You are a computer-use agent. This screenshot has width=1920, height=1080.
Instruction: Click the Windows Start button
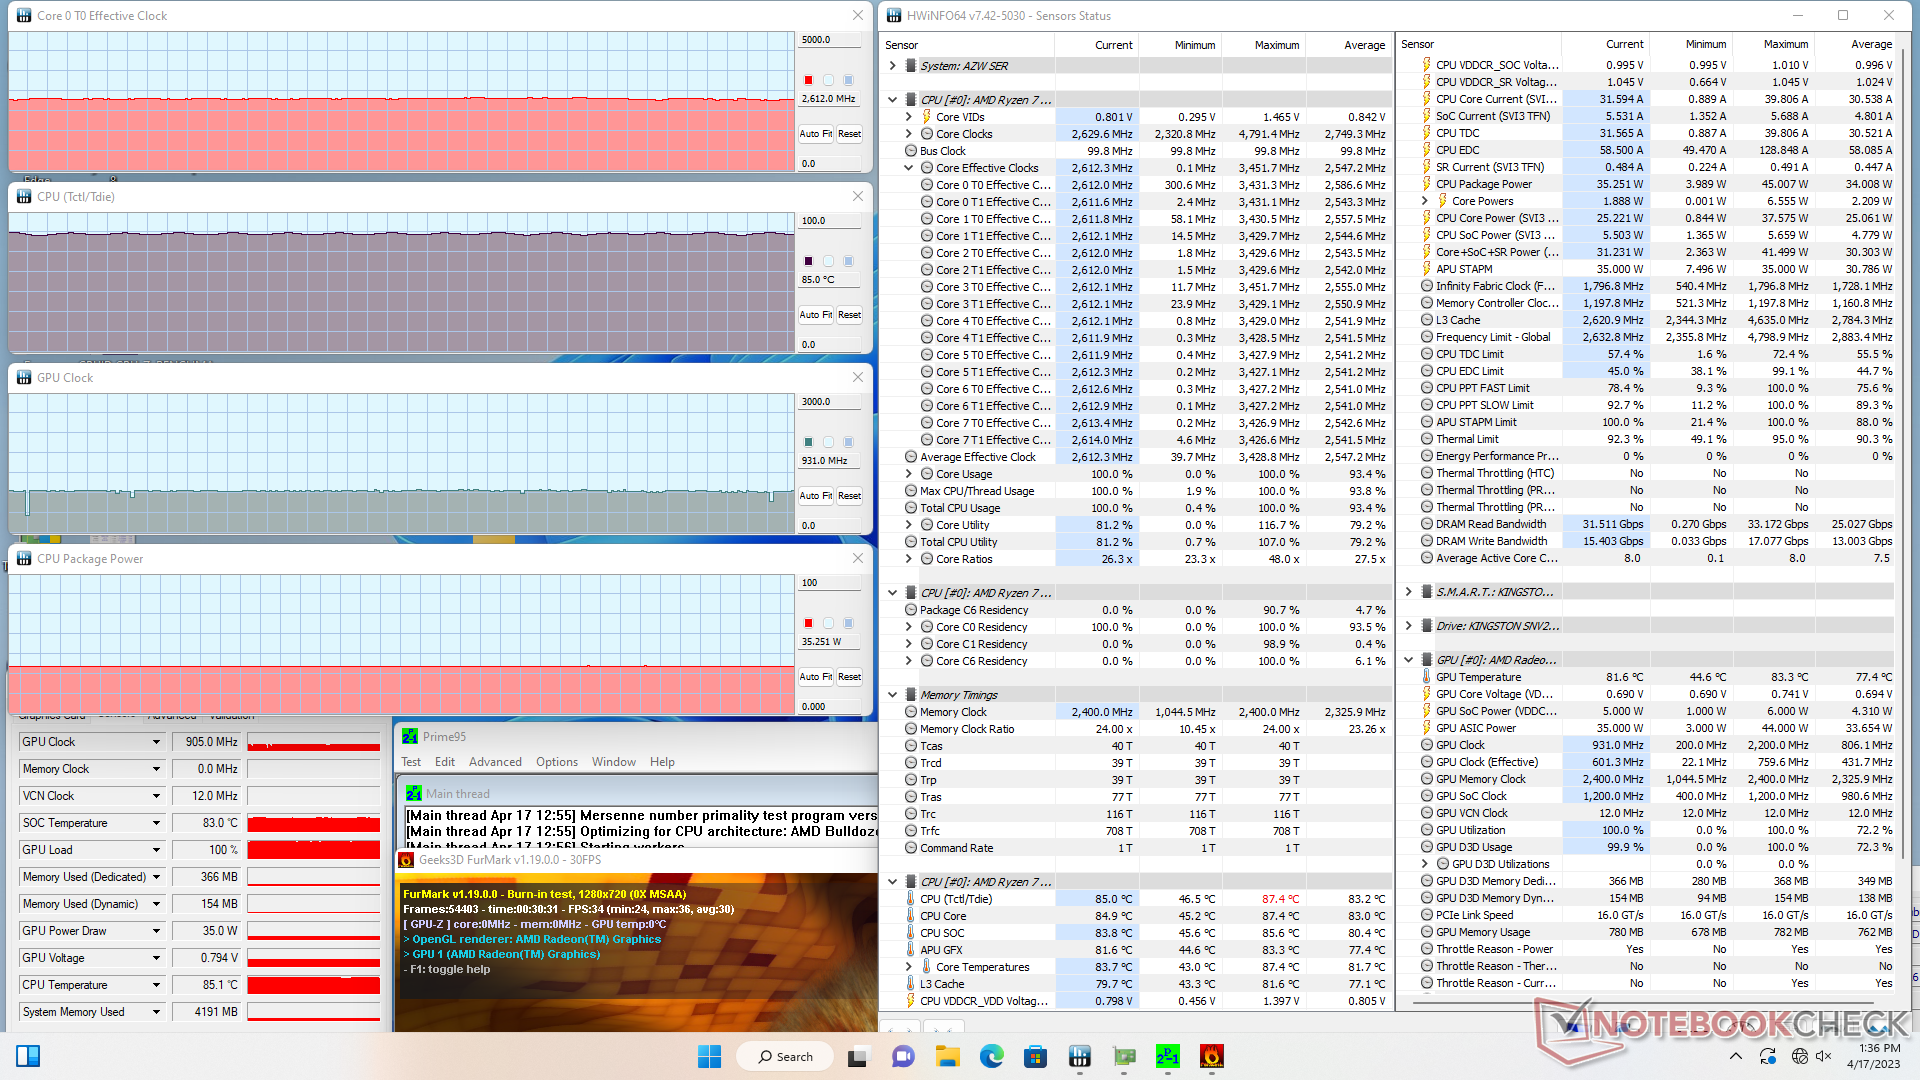tap(709, 1056)
